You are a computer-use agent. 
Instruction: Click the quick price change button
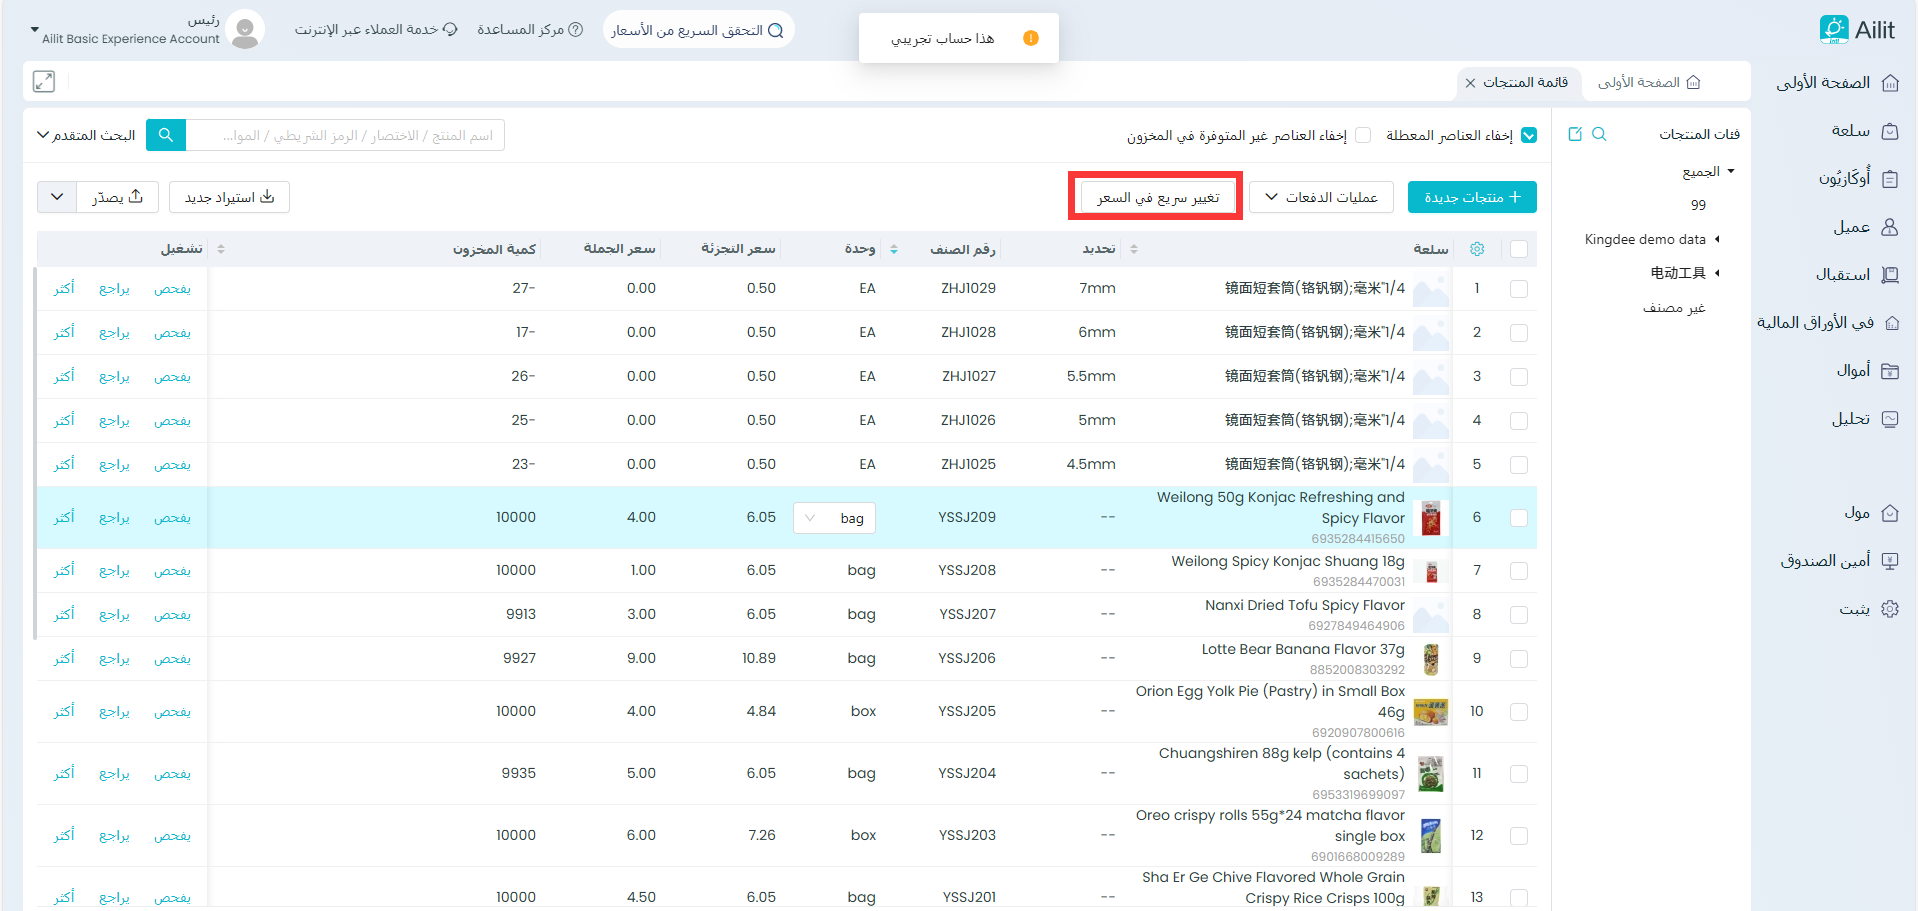click(x=1156, y=197)
